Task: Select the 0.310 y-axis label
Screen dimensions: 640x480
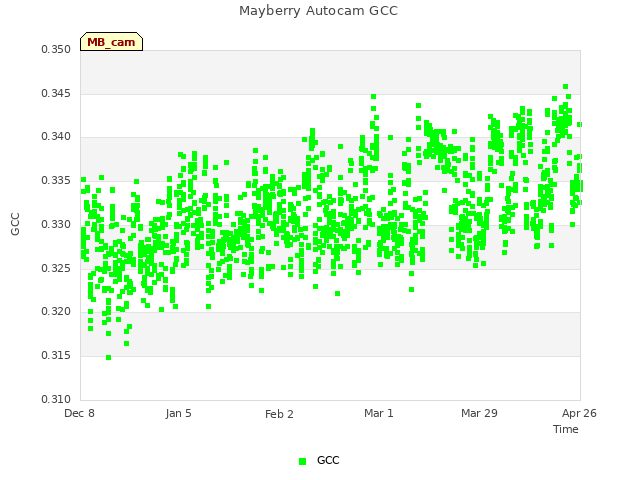Action: [x=56, y=399]
